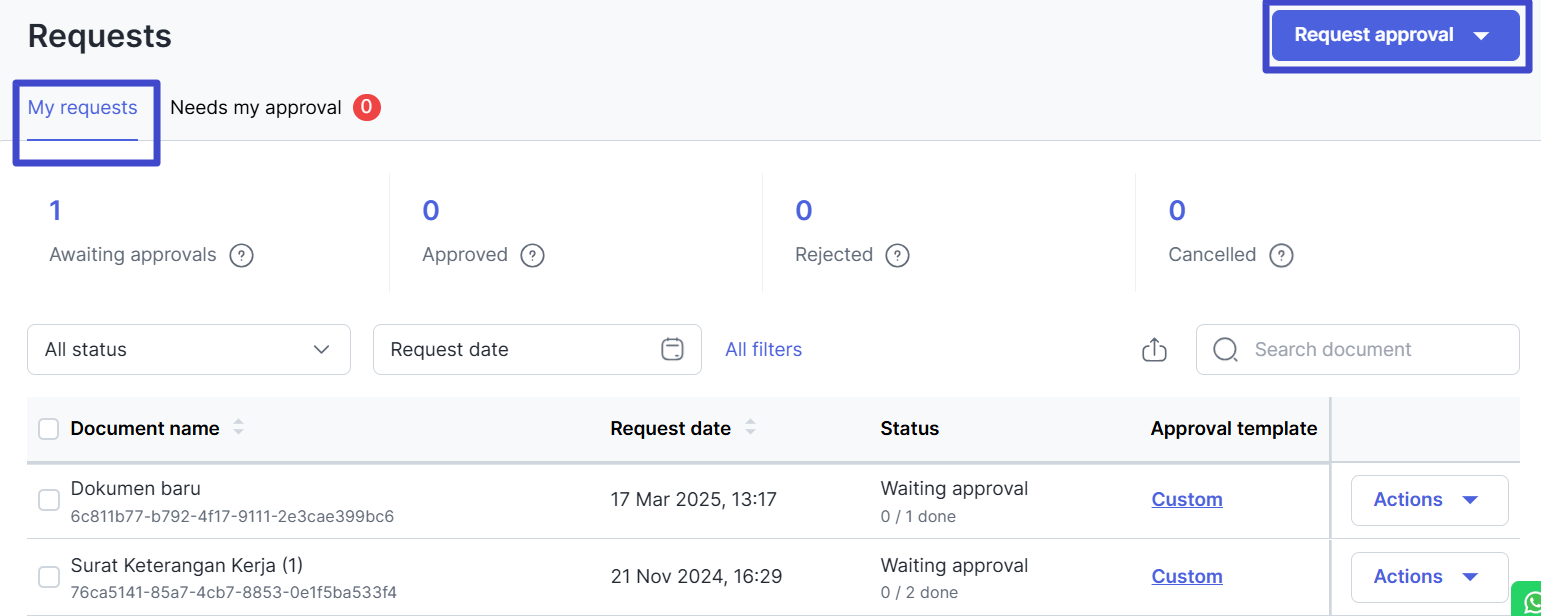Click the Cancelled help question icon

point(1281,255)
